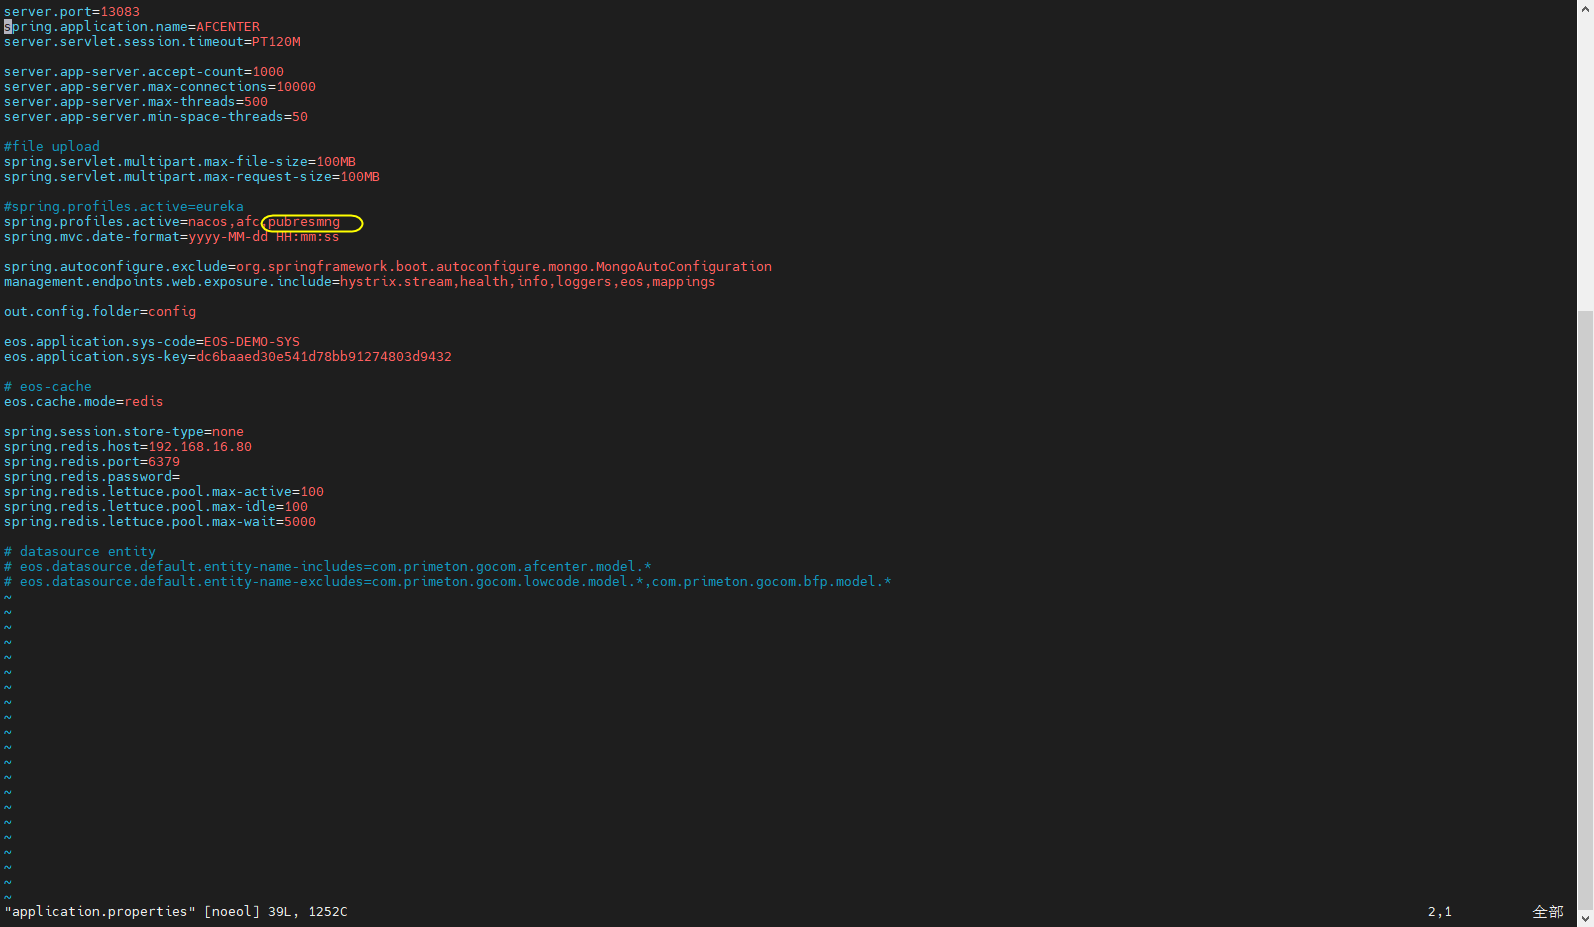This screenshot has width=1594, height=927.
Task: Click the eos.cache.mode redis value
Action: pos(144,402)
